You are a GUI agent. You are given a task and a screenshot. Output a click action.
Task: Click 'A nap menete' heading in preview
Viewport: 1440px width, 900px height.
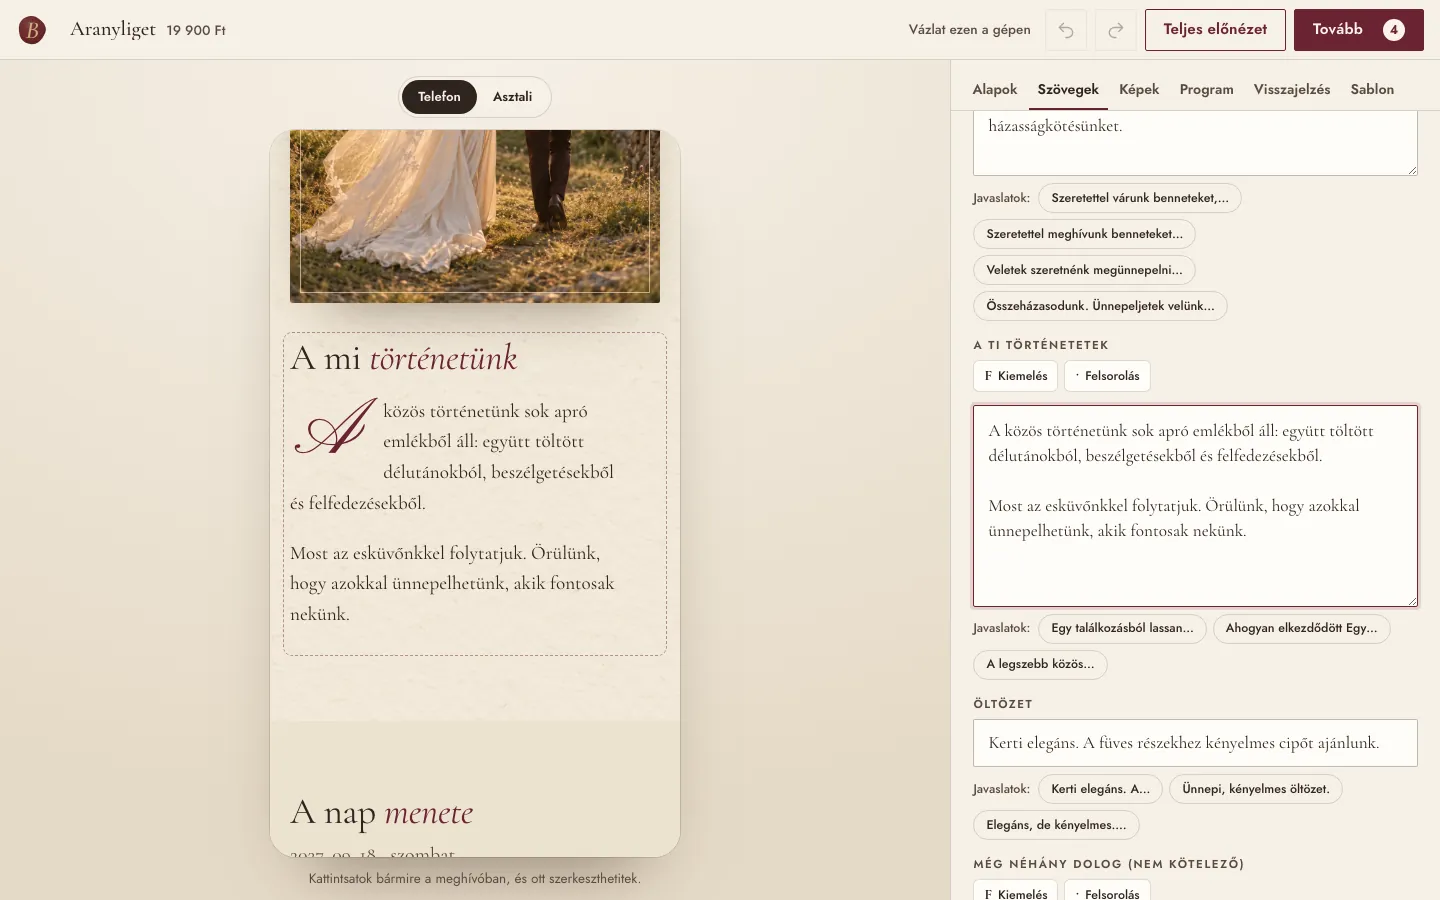pos(382,812)
